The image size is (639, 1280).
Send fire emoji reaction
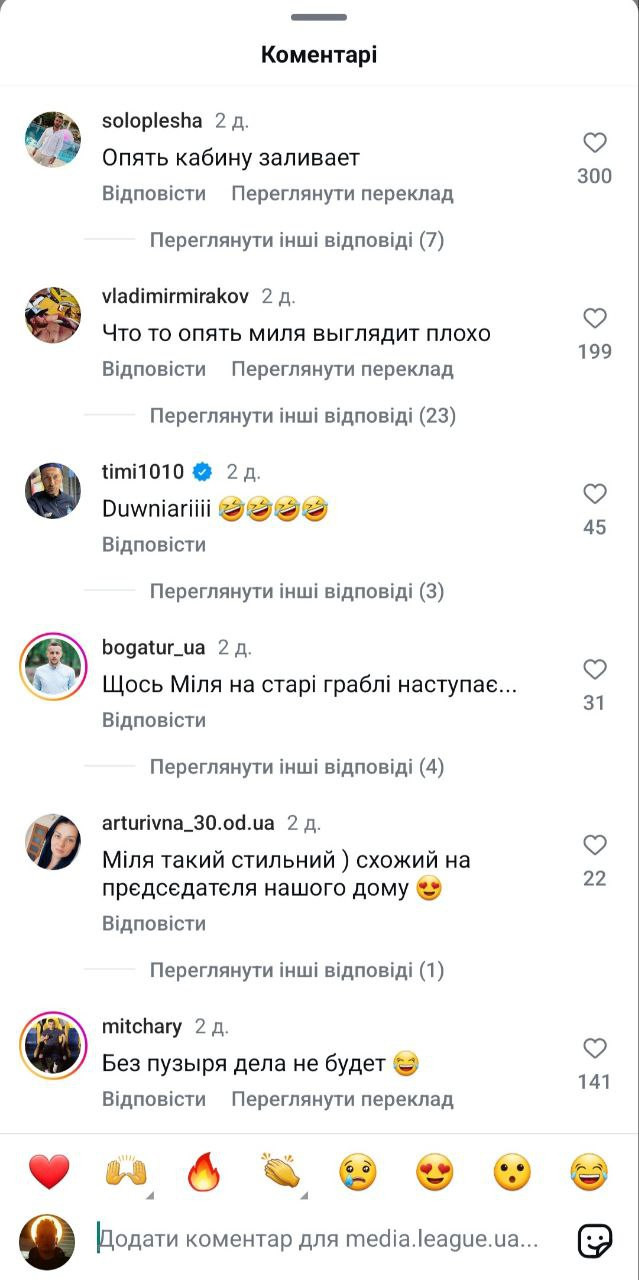click(204, 1171)
